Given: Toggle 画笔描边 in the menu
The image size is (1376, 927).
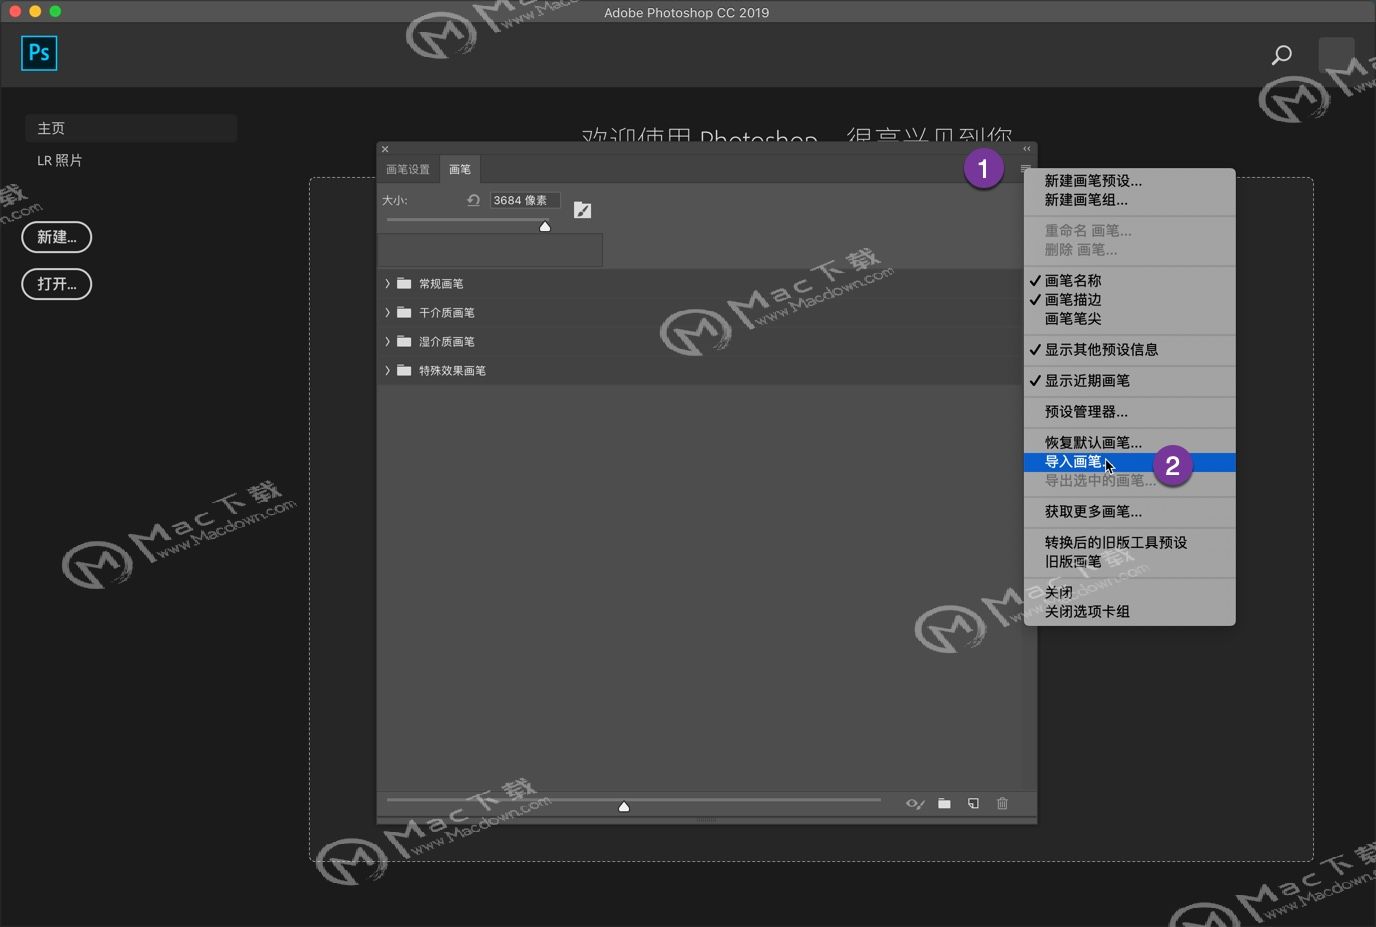Looking at the screenshot, I should coord(1129,300).
